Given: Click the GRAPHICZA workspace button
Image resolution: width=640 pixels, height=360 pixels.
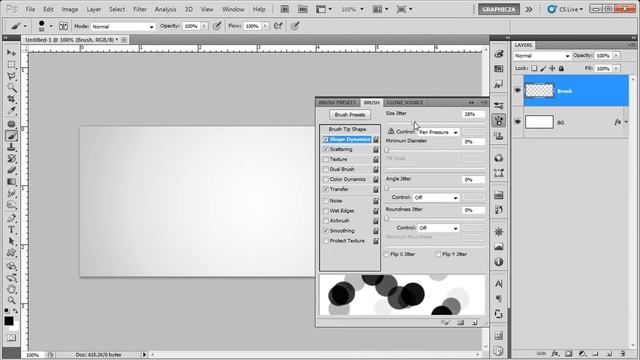Looking at the screenshot, I should coord(499,9).
